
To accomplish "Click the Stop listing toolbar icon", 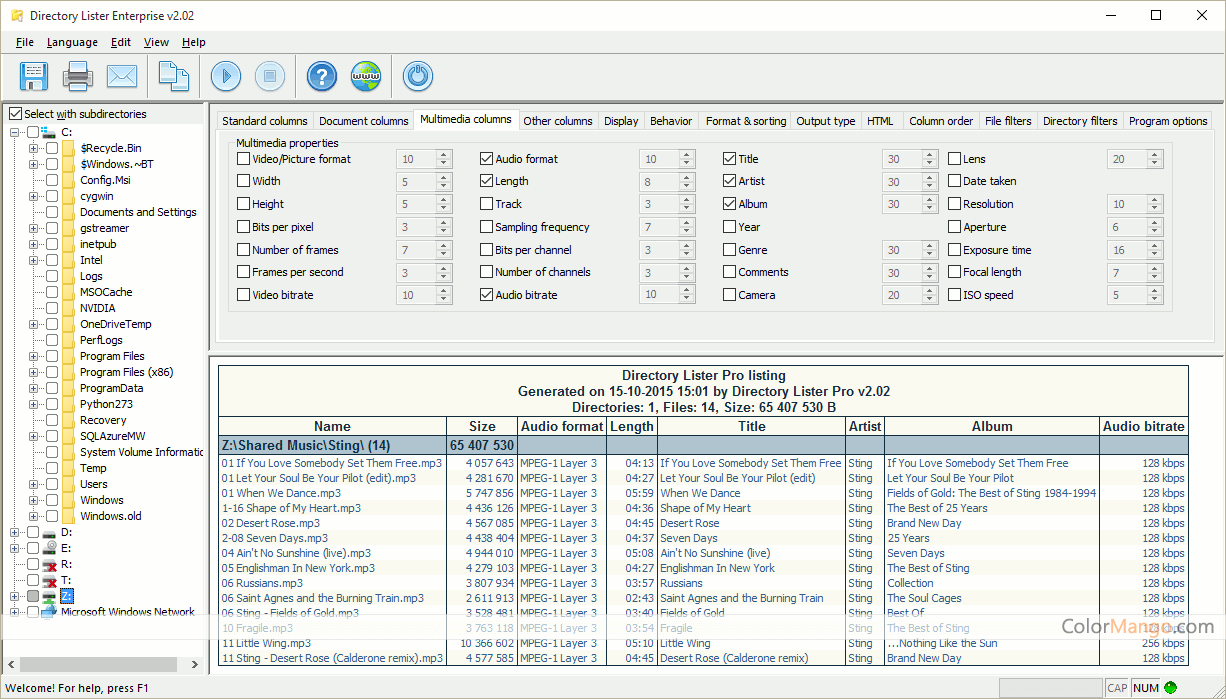I will 270,76.
